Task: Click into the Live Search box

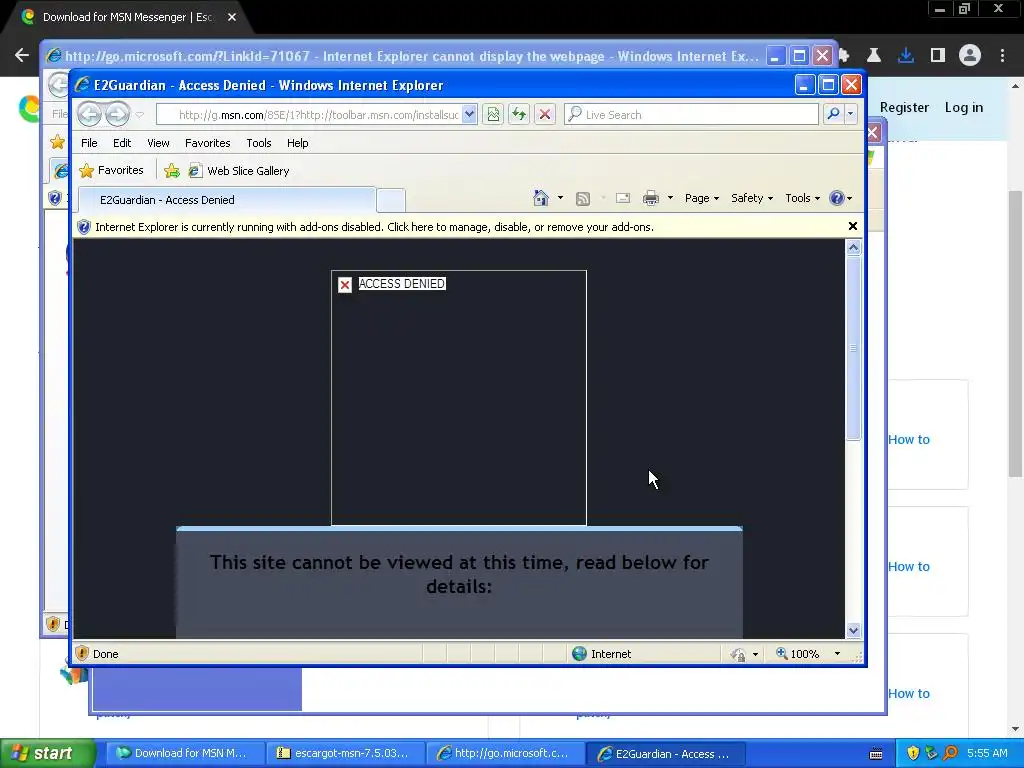Action: click(691, 115)
